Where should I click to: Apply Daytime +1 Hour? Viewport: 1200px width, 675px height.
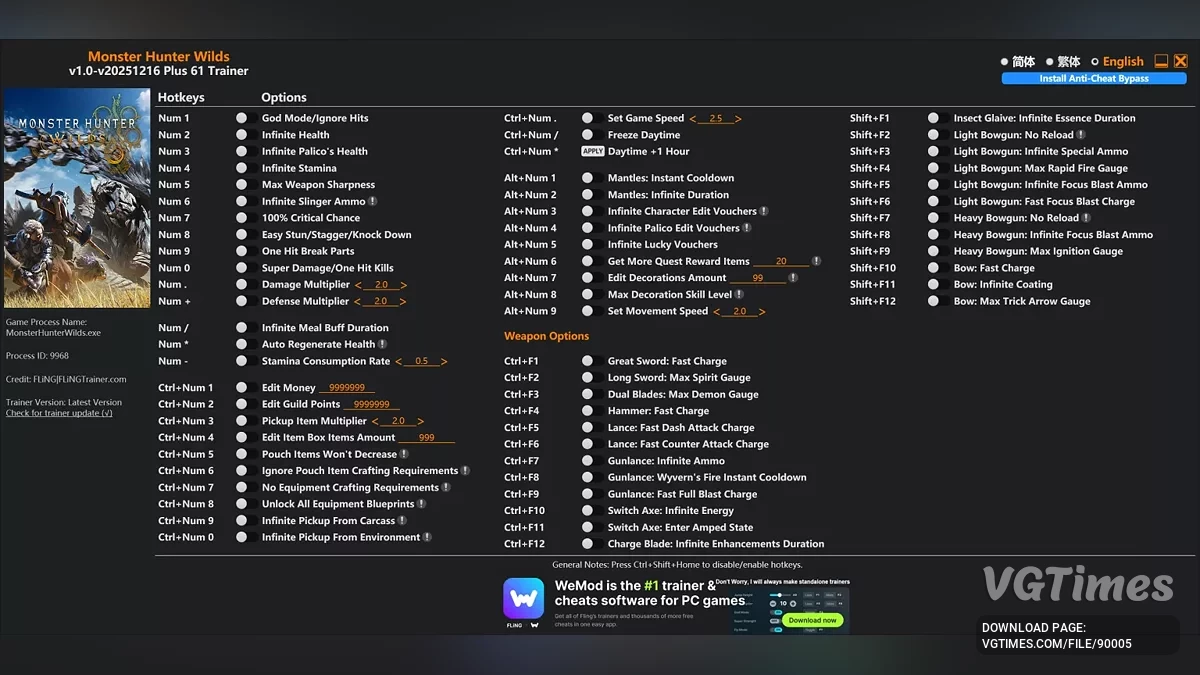(x=593, y=151)
